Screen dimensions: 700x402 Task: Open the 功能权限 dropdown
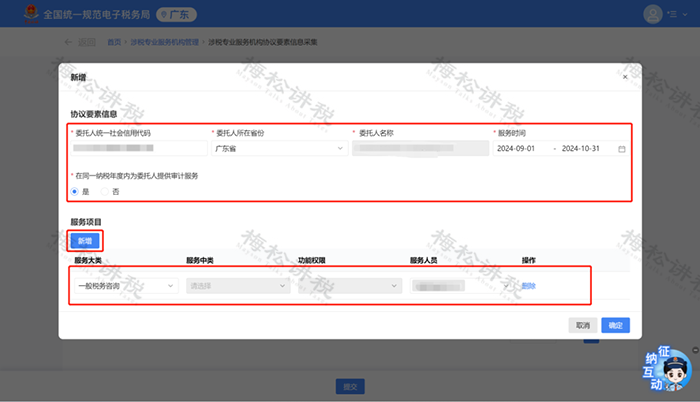click(x=348, y=285)
